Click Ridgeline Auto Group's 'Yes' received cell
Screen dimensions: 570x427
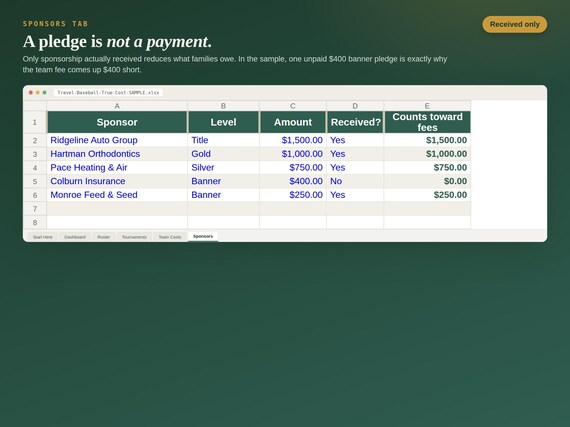pos(355,140)
